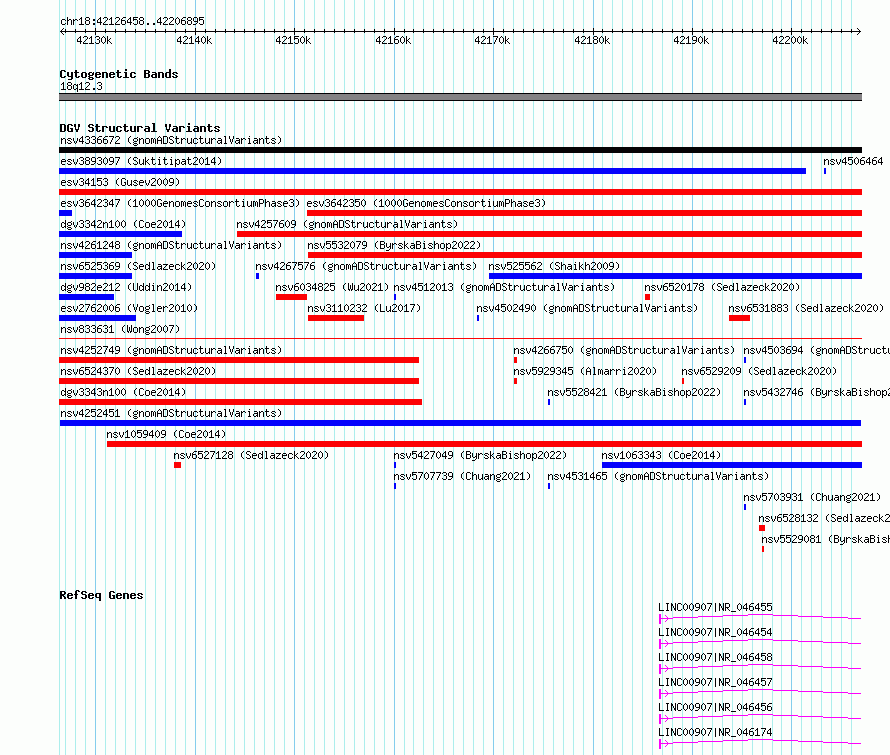The height and width of the screenshot is (755, 890).
Task: Select the nsv6034825 (Wu2021) red bar
Action: click(291, 297)
